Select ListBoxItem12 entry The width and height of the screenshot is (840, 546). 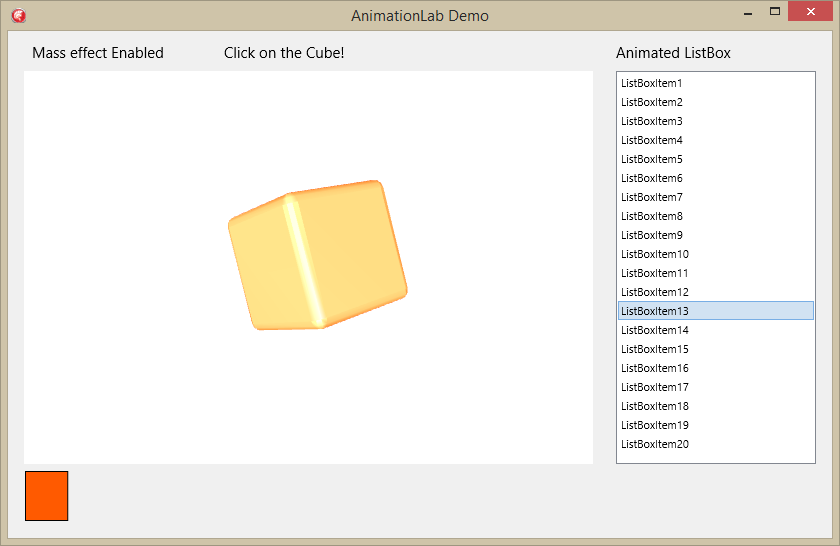716,292
